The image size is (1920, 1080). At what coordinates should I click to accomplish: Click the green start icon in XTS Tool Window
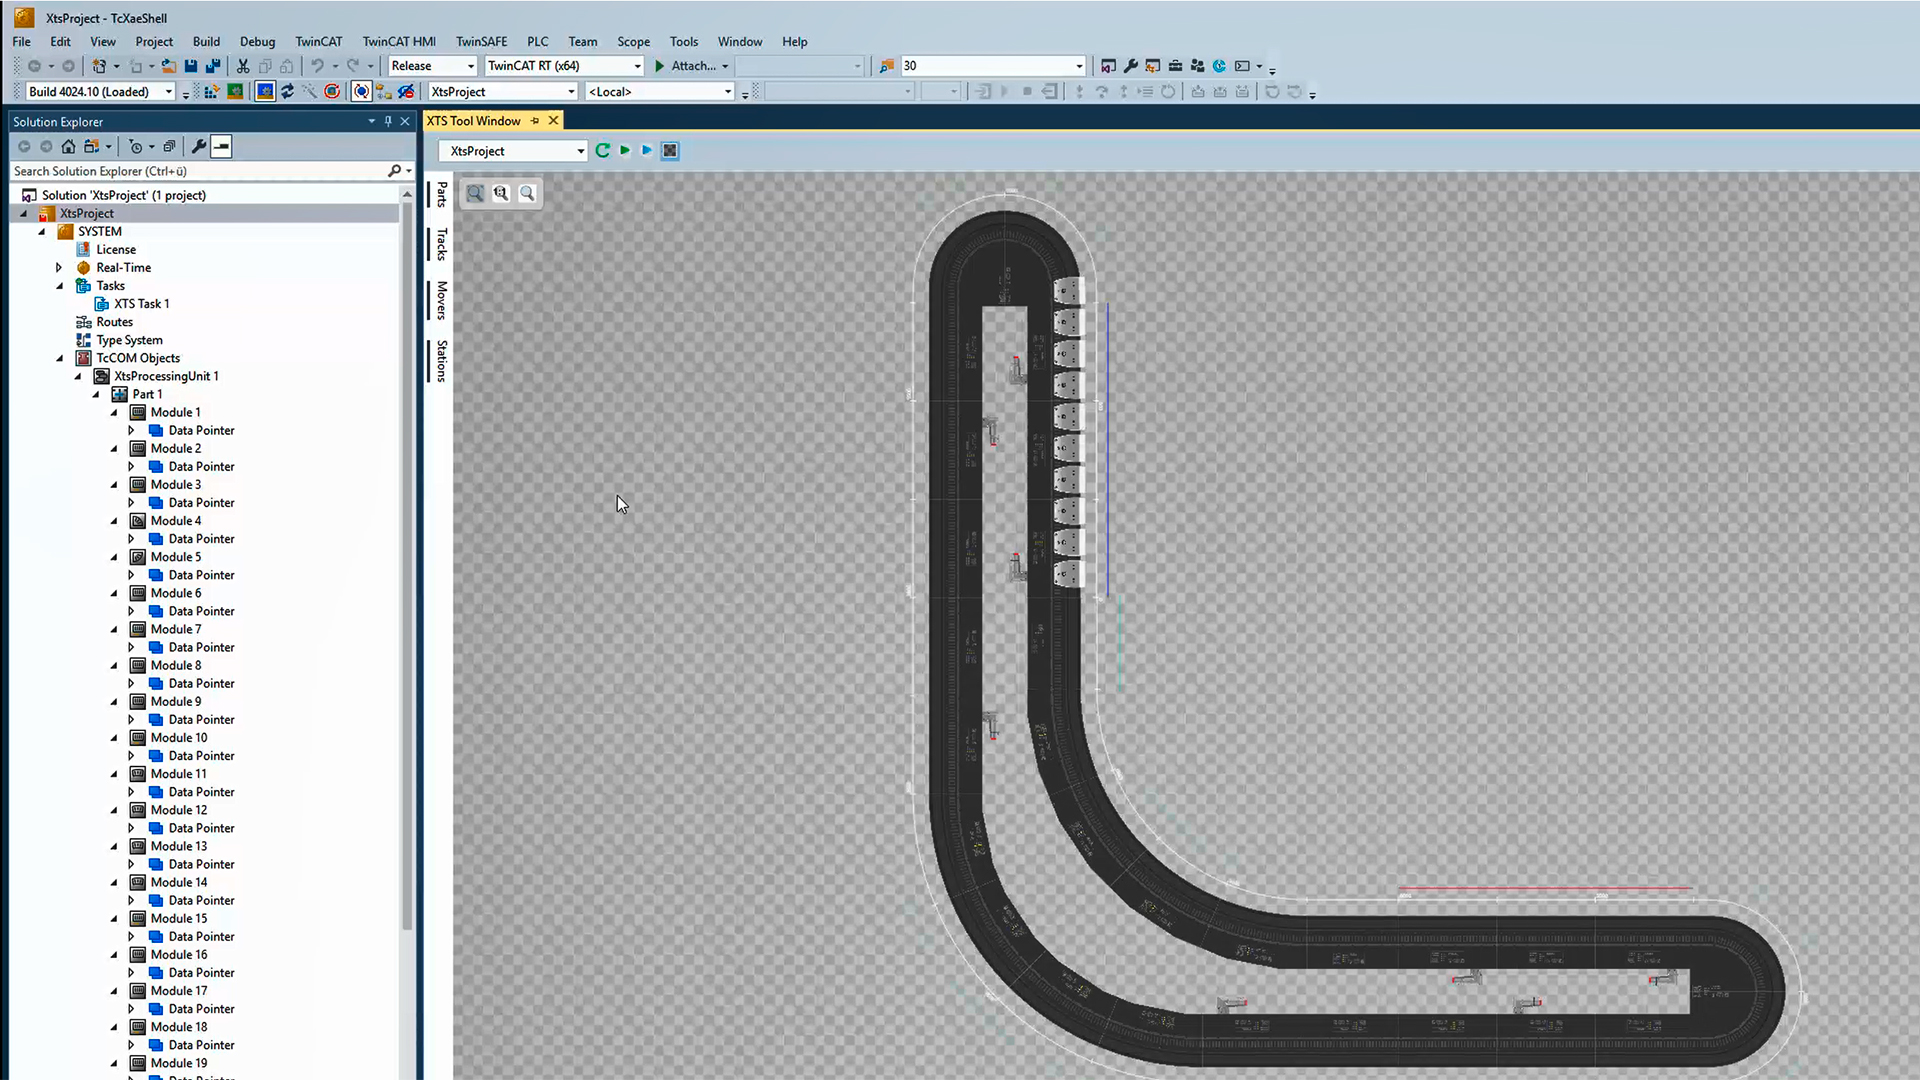625,150
